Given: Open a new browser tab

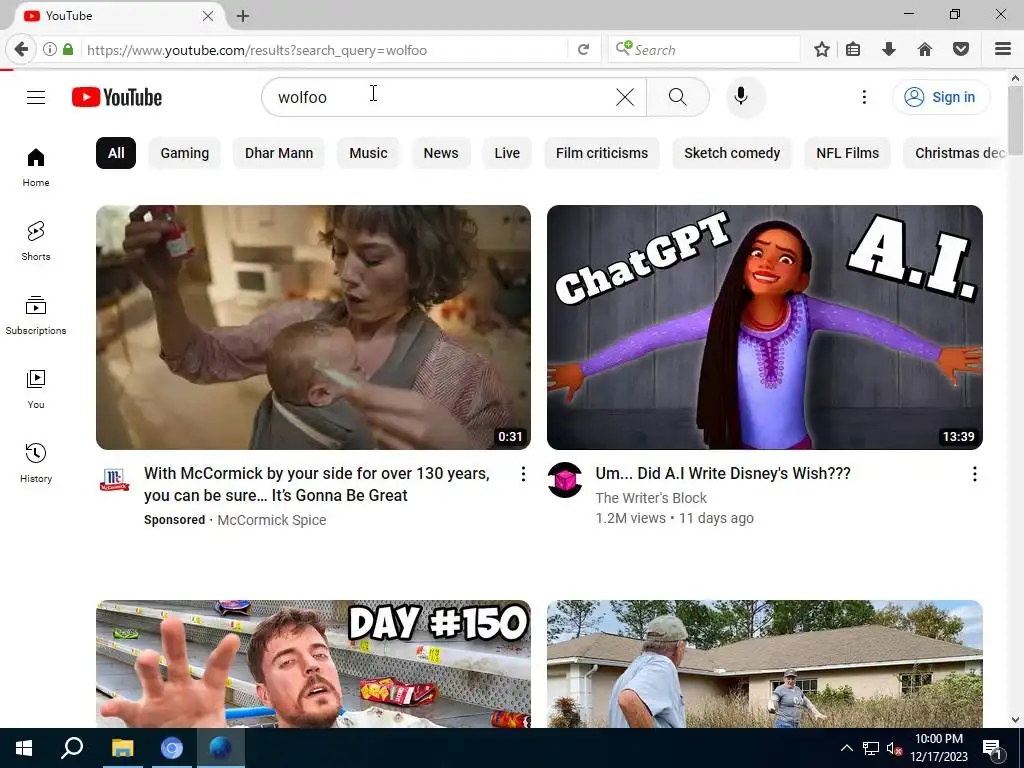Looking at the screenshot, I should 243,16.
